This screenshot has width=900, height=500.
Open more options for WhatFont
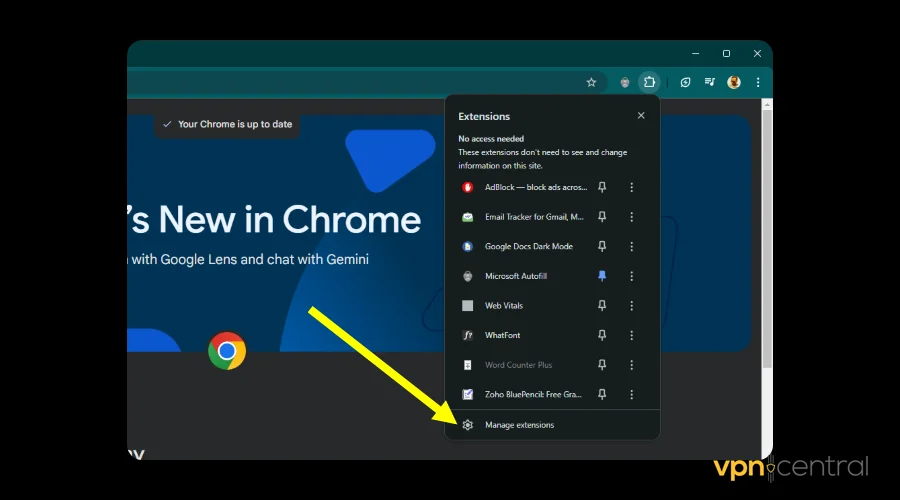pos(631,335)
